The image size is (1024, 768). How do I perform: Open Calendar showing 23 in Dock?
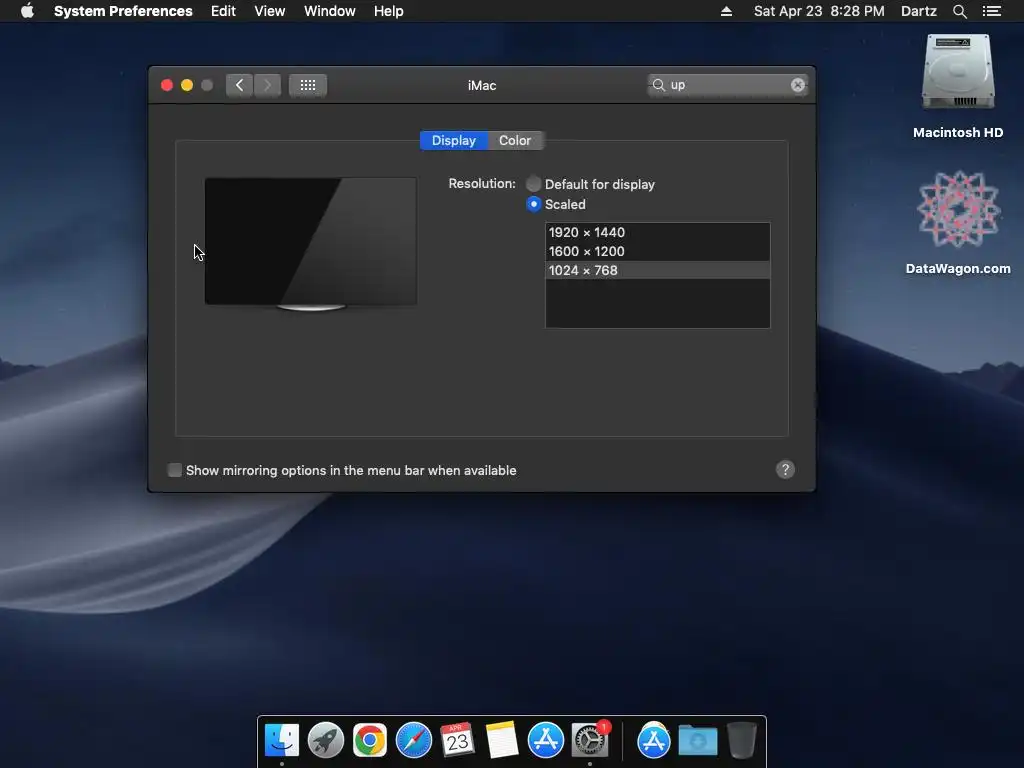(457, 740)
